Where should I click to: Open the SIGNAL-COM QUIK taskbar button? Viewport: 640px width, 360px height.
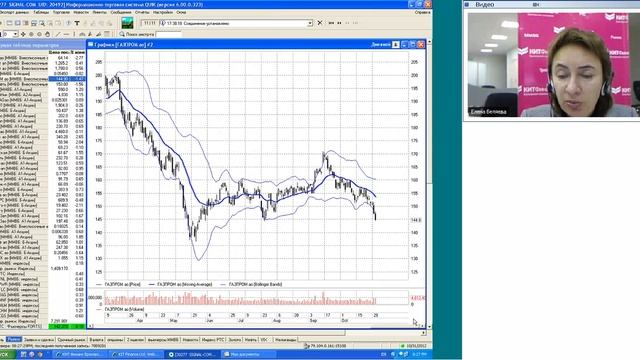point(193,354)
